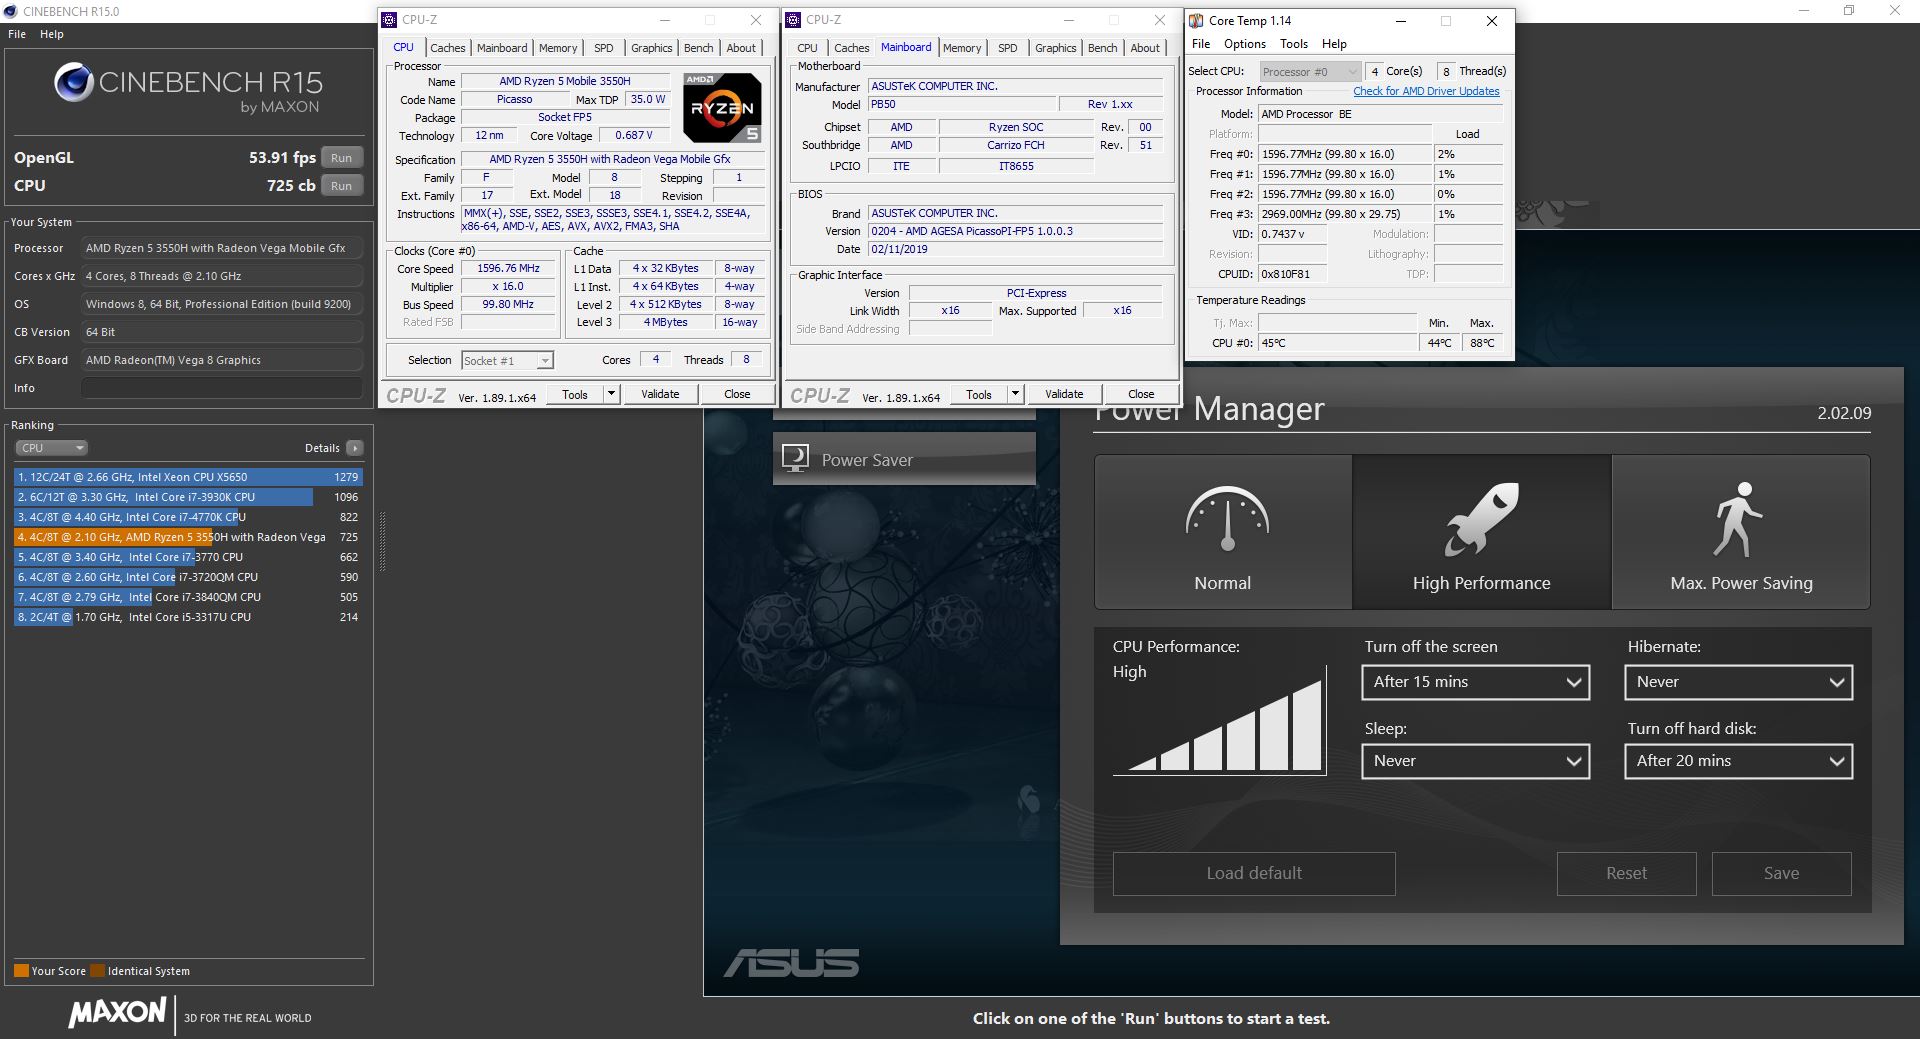
Task: Click the Ryzen 5 processor logo
Action: point(722,107)
